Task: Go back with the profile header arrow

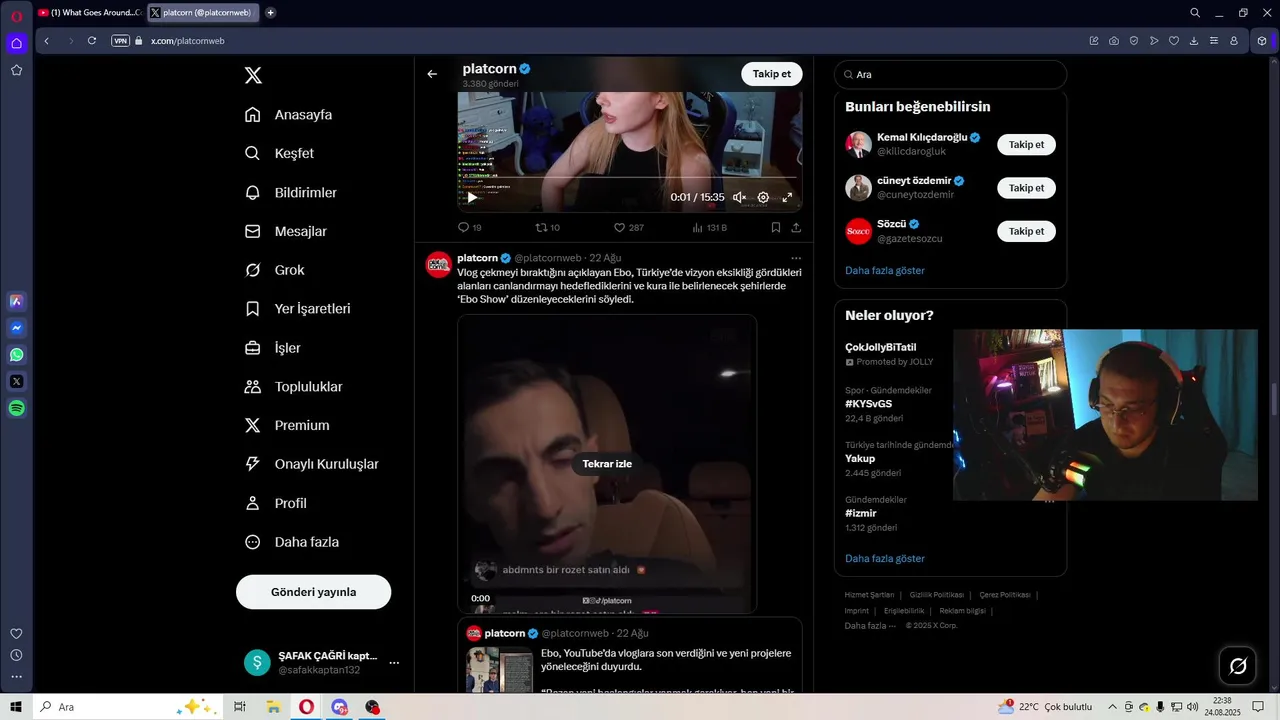Action: (x=432, y=74)
